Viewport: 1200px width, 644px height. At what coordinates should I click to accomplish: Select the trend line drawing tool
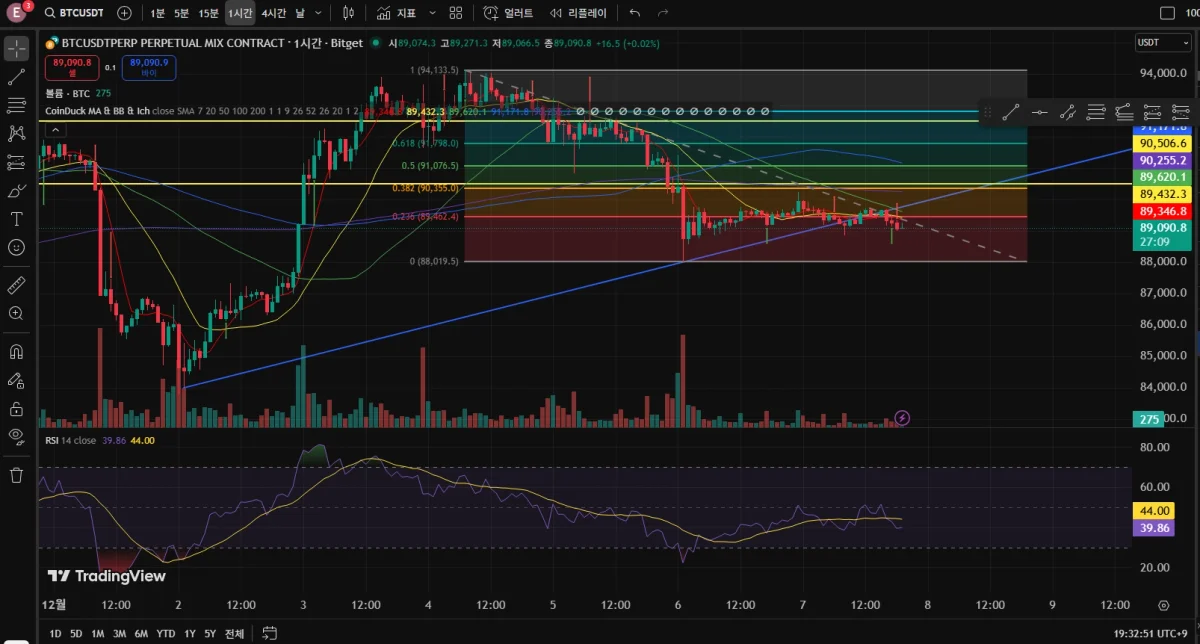point(16,77)
